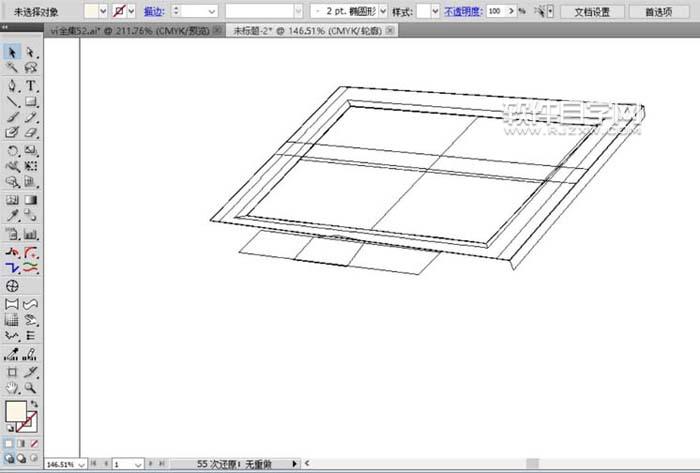
Task: Choose the Eyedropper tool
Action: click(12, 215)
